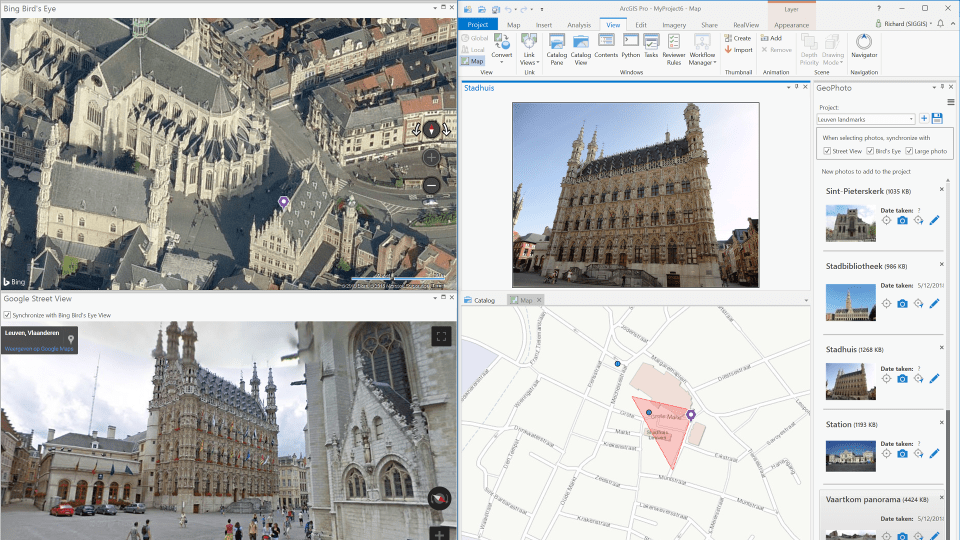The width and height of the screenshot is (960, 540).
Task: Open the Richard (SIGGIS) account menu
Action: tap(904, 24)
